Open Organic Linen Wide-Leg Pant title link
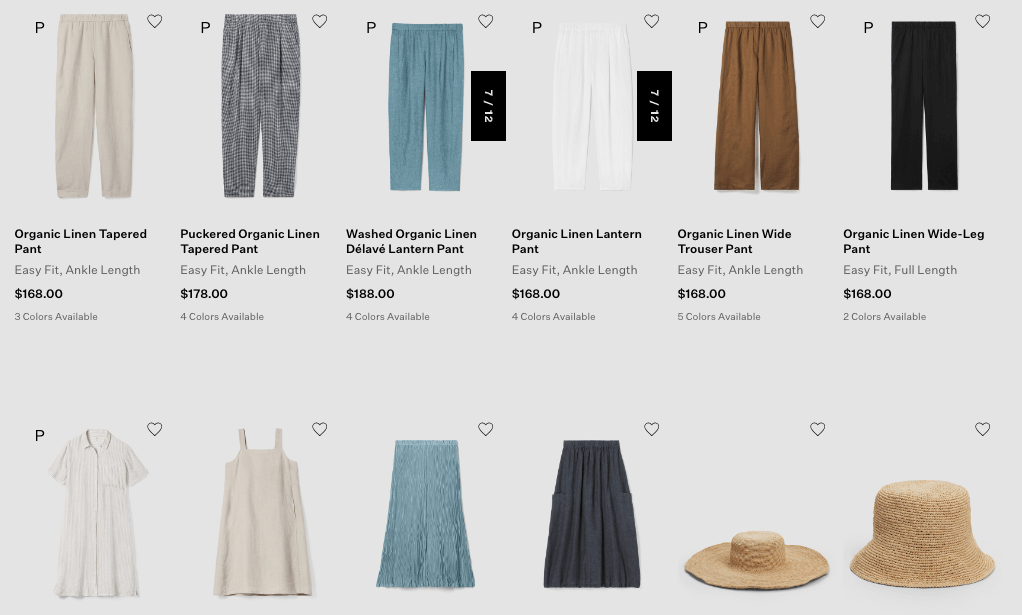Viewport: 1022px width, 615px height. point(913,241)
